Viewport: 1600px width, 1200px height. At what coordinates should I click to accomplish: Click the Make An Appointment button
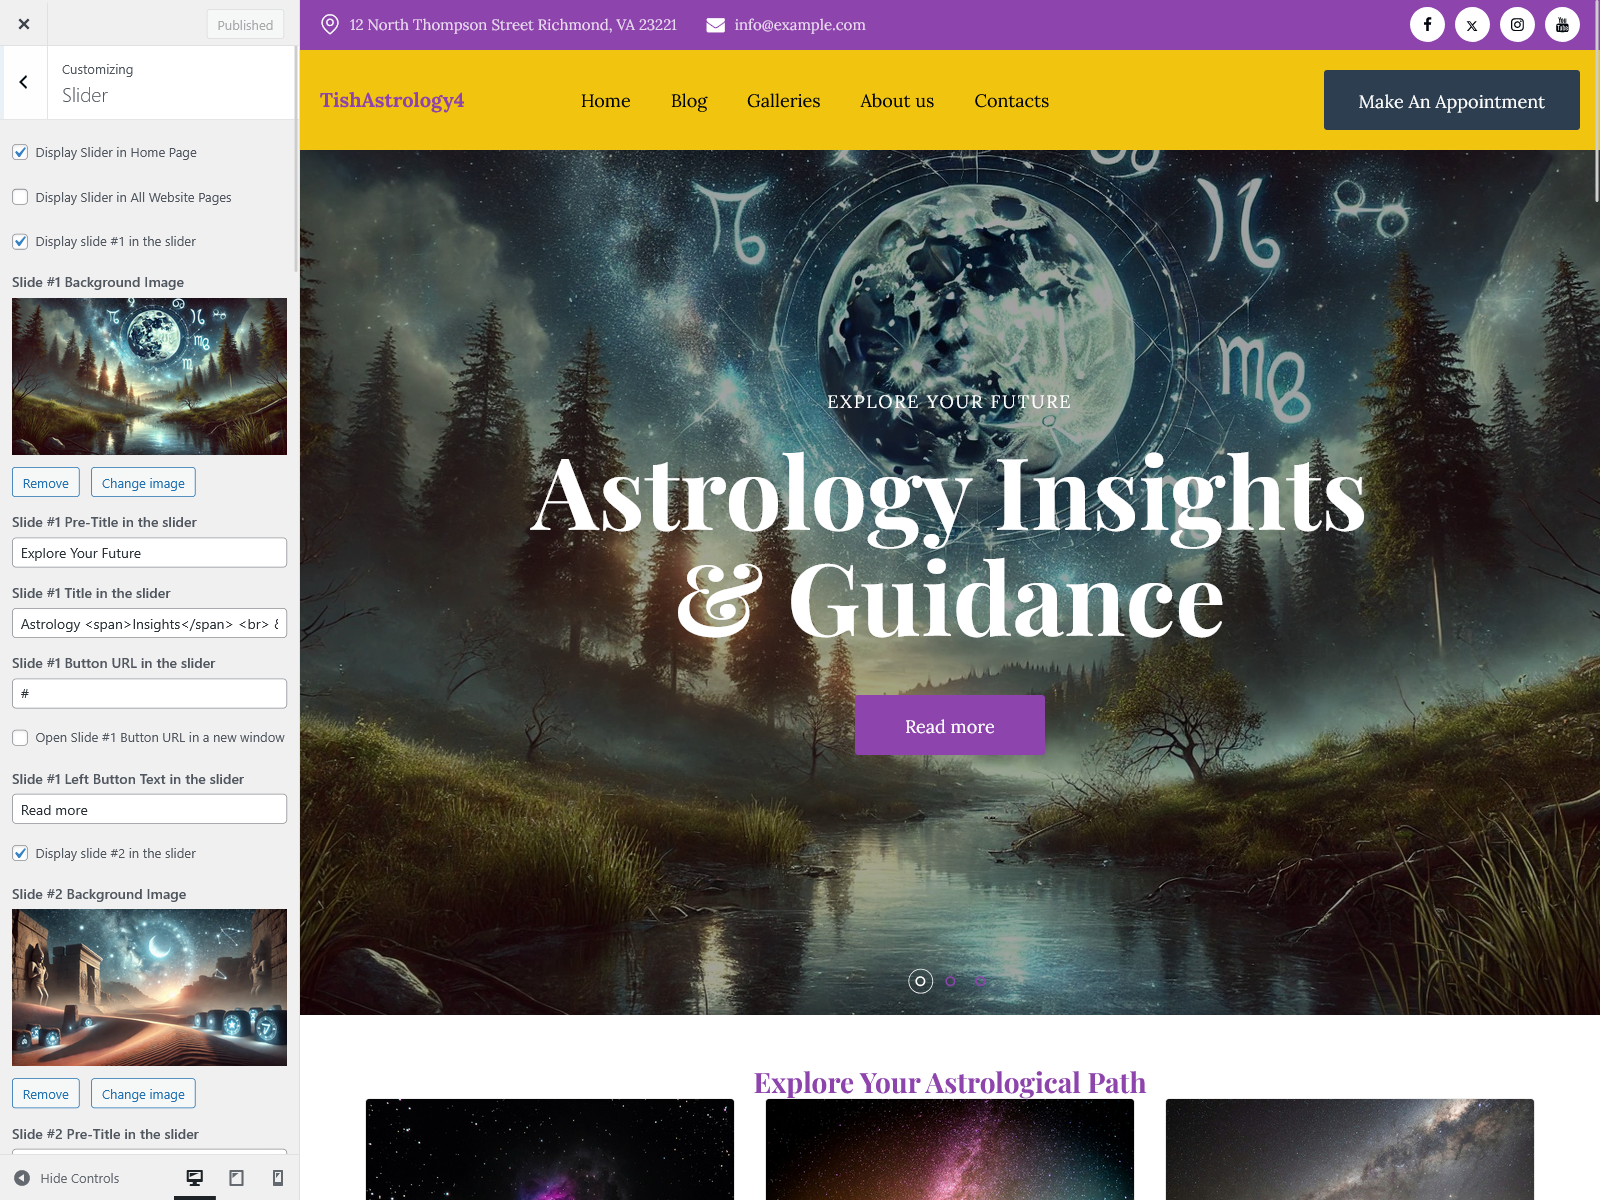click(x=1451, y=100)
